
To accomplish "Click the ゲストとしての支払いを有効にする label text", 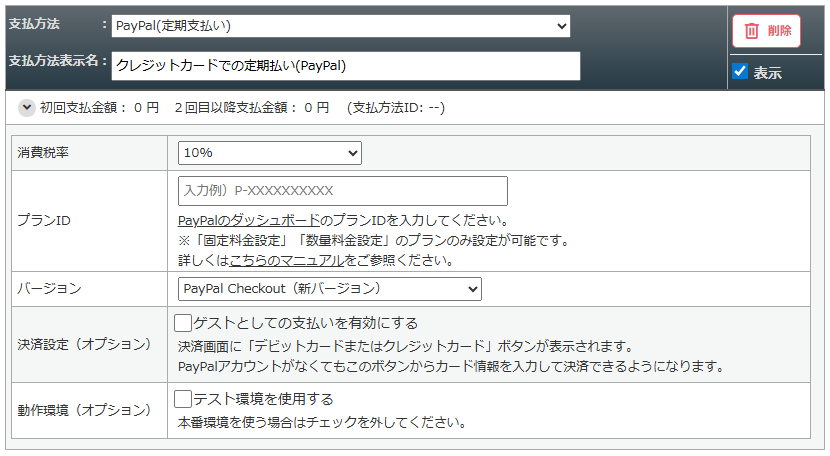I will pyautogui.click(x=305, y=323).
